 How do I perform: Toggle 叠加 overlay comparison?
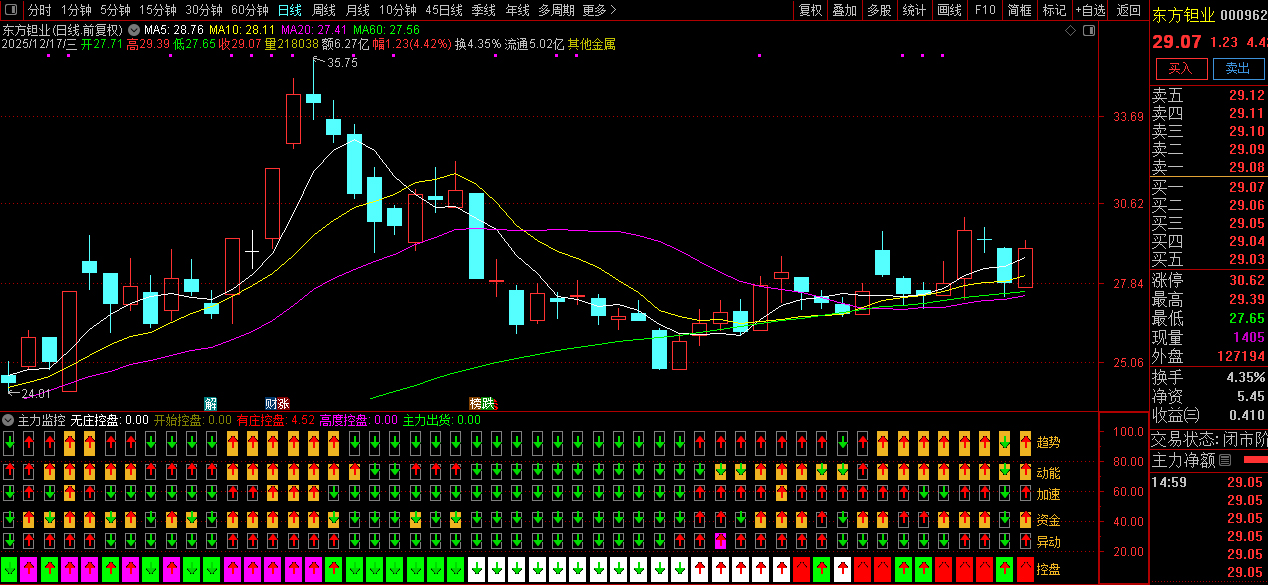(x=844, y=10)
